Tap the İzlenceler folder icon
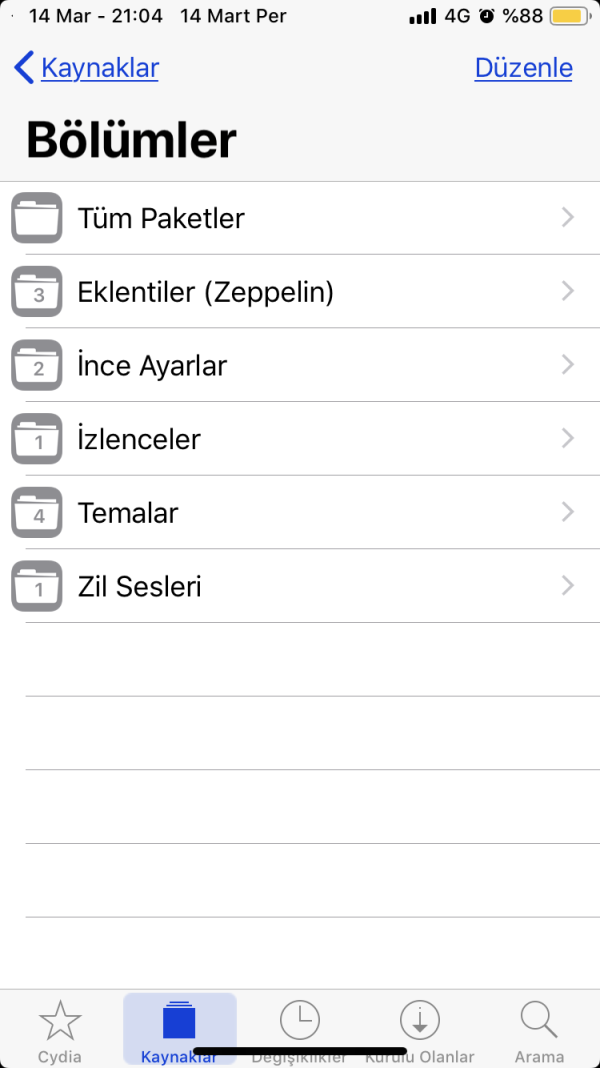Viewport: 600px width, 1068px height. [37, 439]
